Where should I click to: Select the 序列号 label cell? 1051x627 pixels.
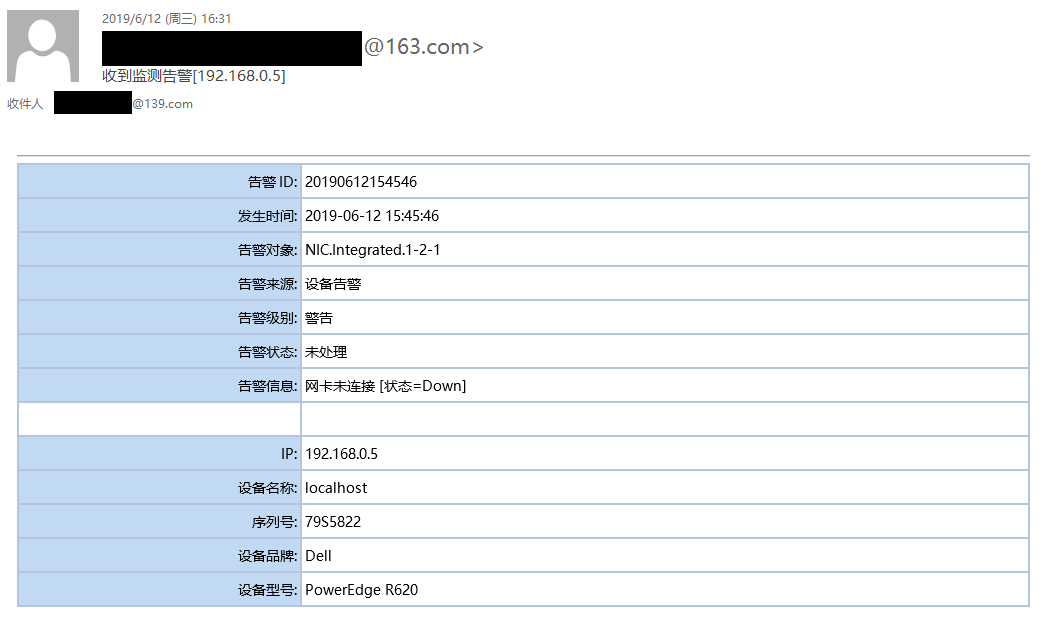pos(160,522)
